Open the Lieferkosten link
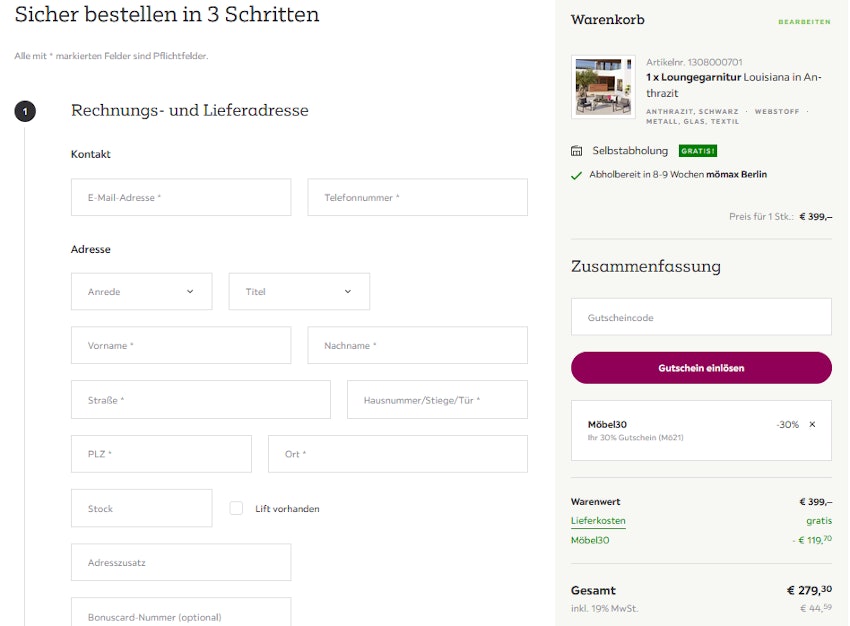The height and width of the screenshot is (626, 850). tap(598, 521)
